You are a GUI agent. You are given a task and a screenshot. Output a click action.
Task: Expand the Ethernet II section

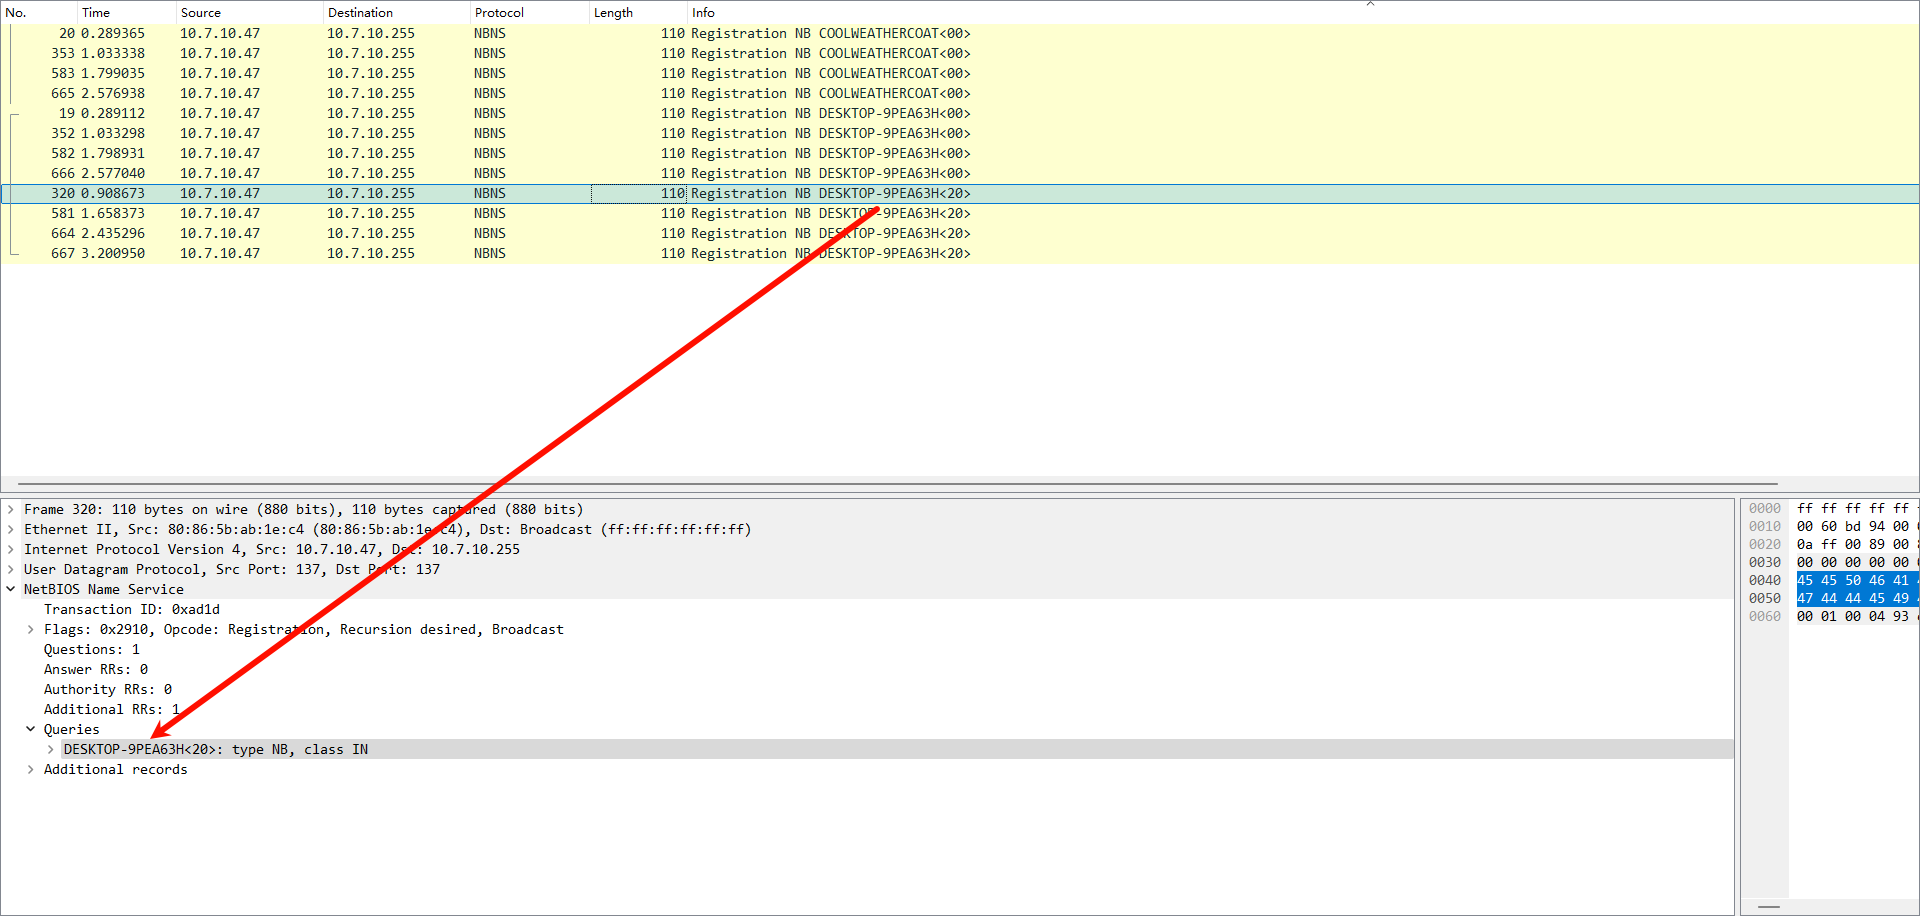(10, 529)
